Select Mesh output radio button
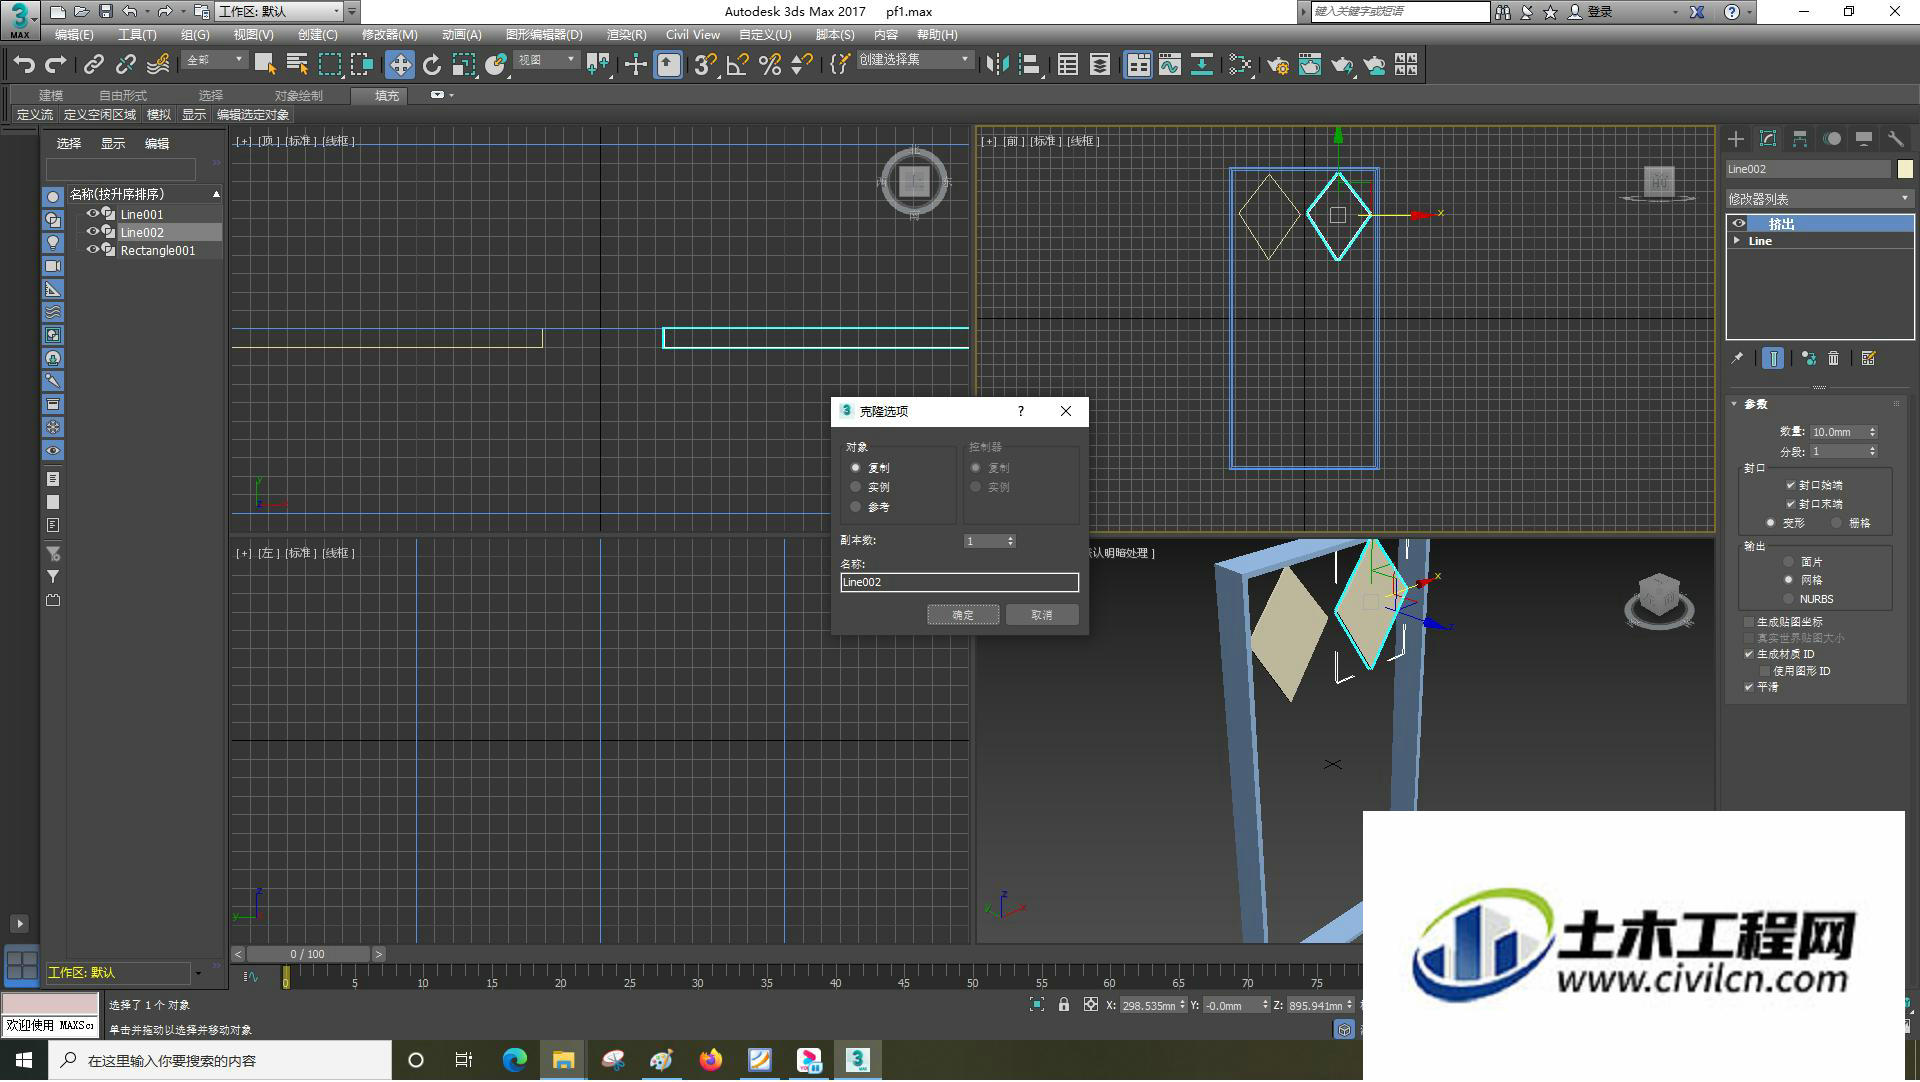The height and width of the screenshot is (1082, 1920). tap(1789, 580)
